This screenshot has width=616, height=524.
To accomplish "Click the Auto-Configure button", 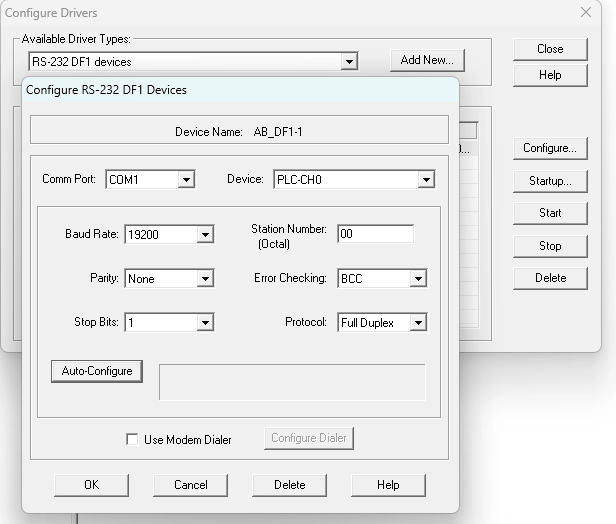I will [97, 371].
